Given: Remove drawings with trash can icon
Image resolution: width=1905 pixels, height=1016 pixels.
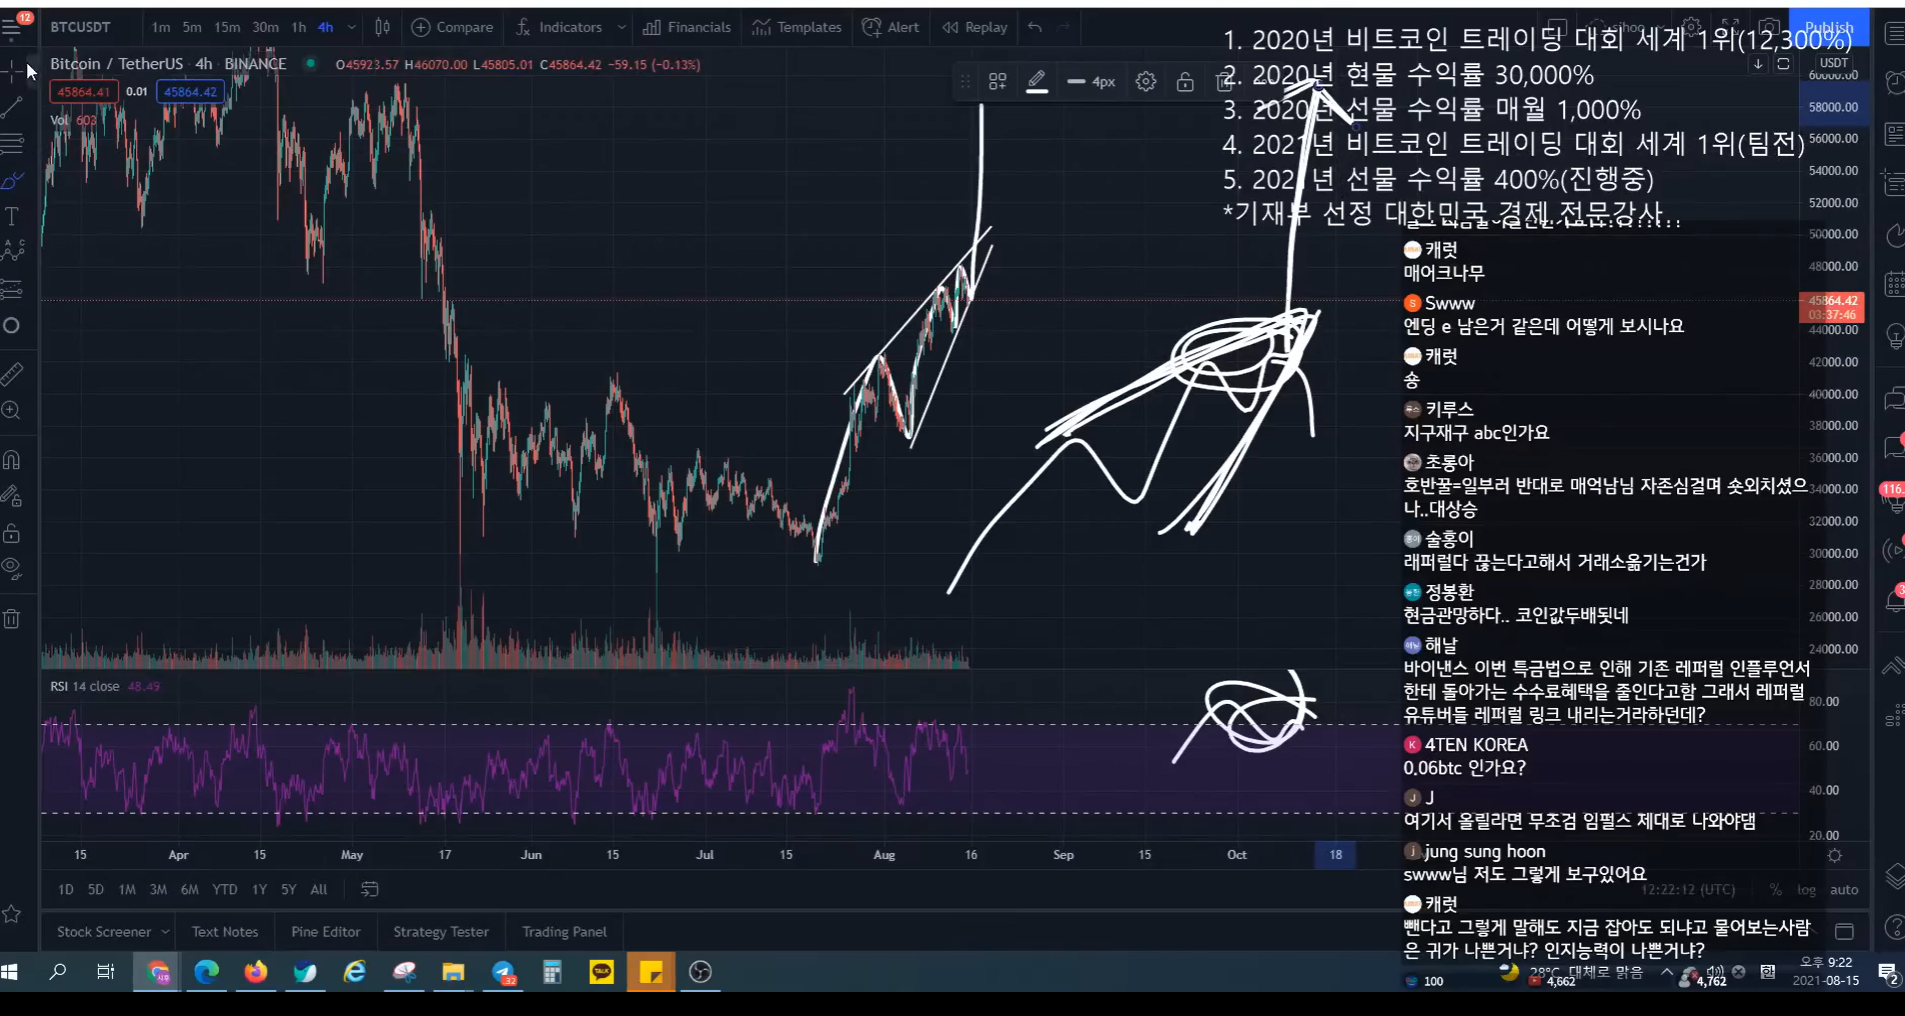Looking at the screenshot, I should 12,619.
